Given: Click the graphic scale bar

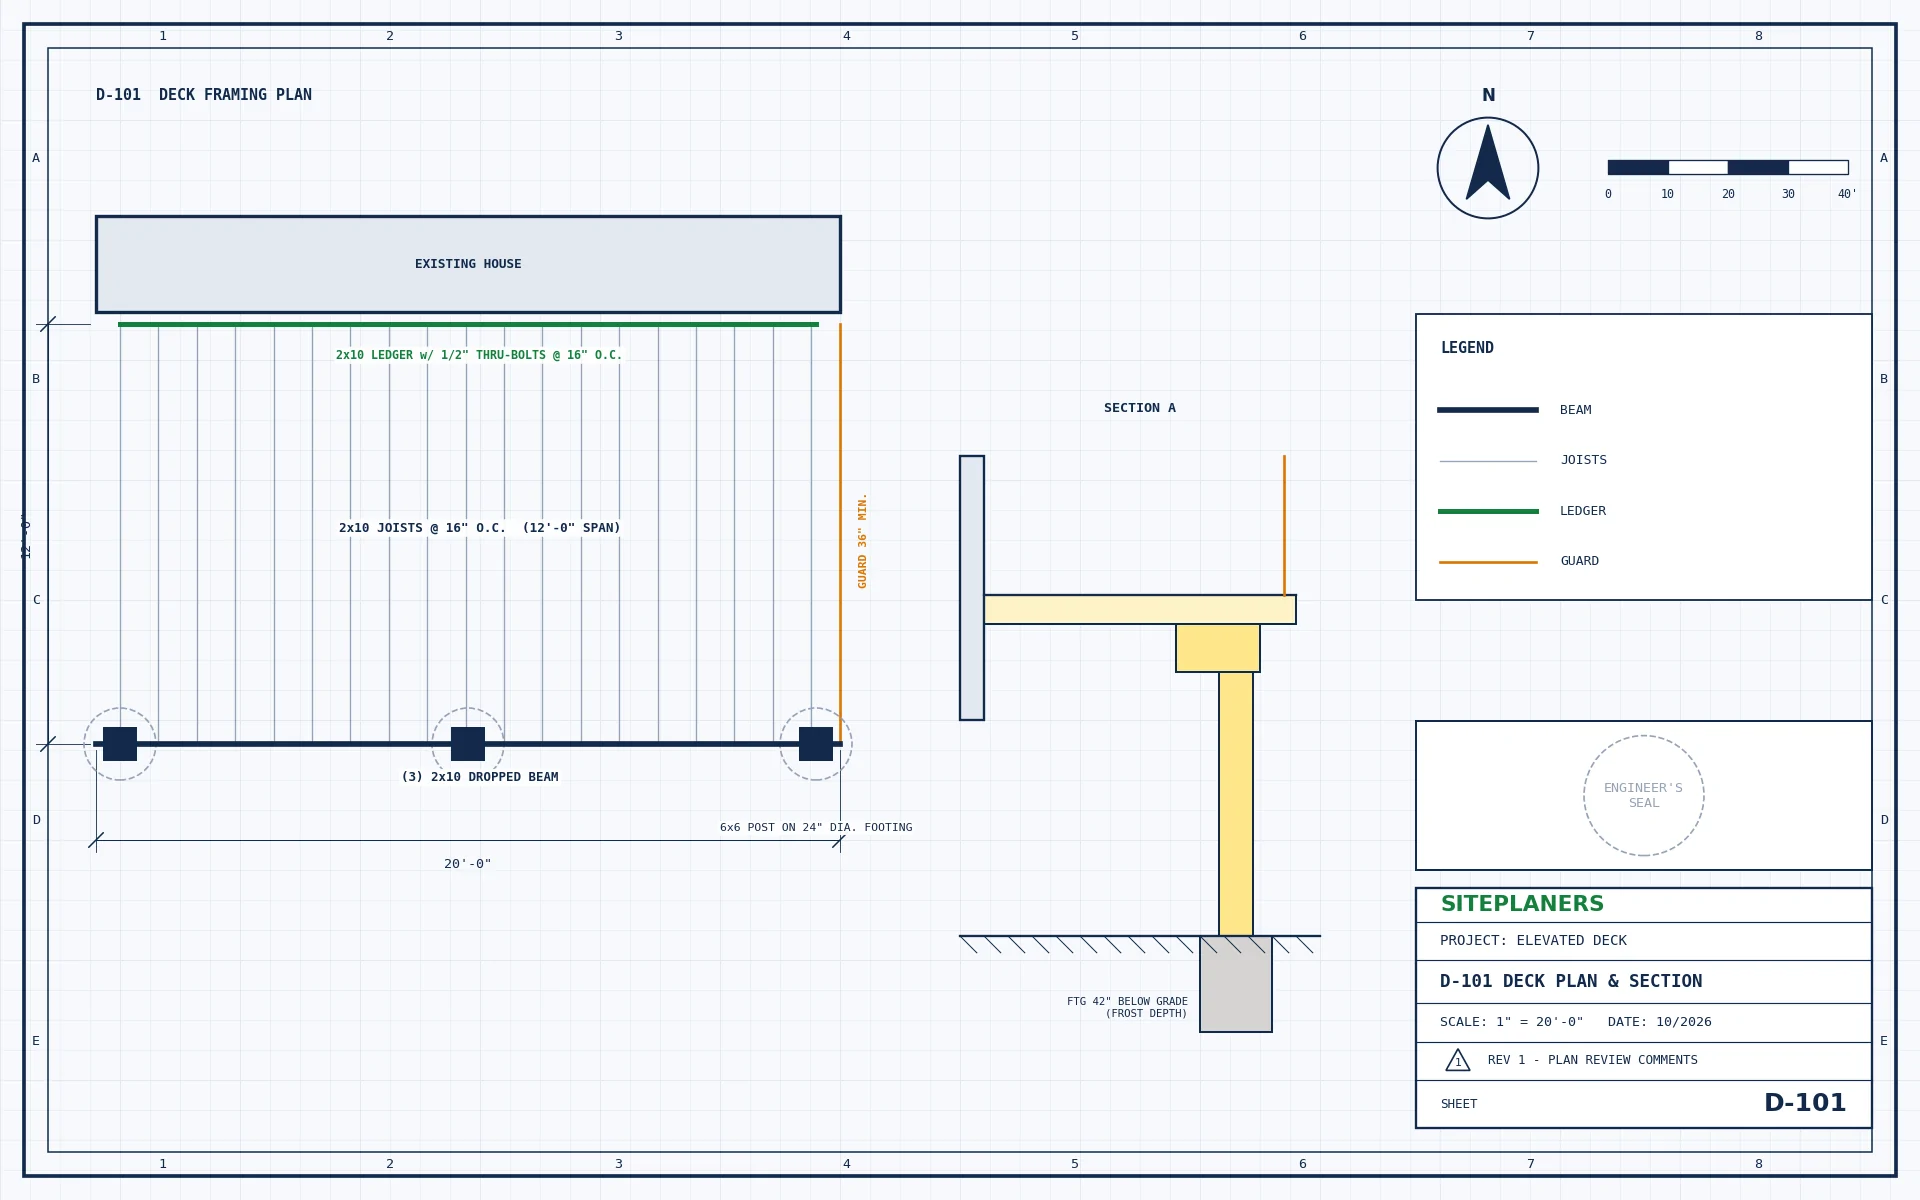Looking at the screenshot, I should 1728,167.
